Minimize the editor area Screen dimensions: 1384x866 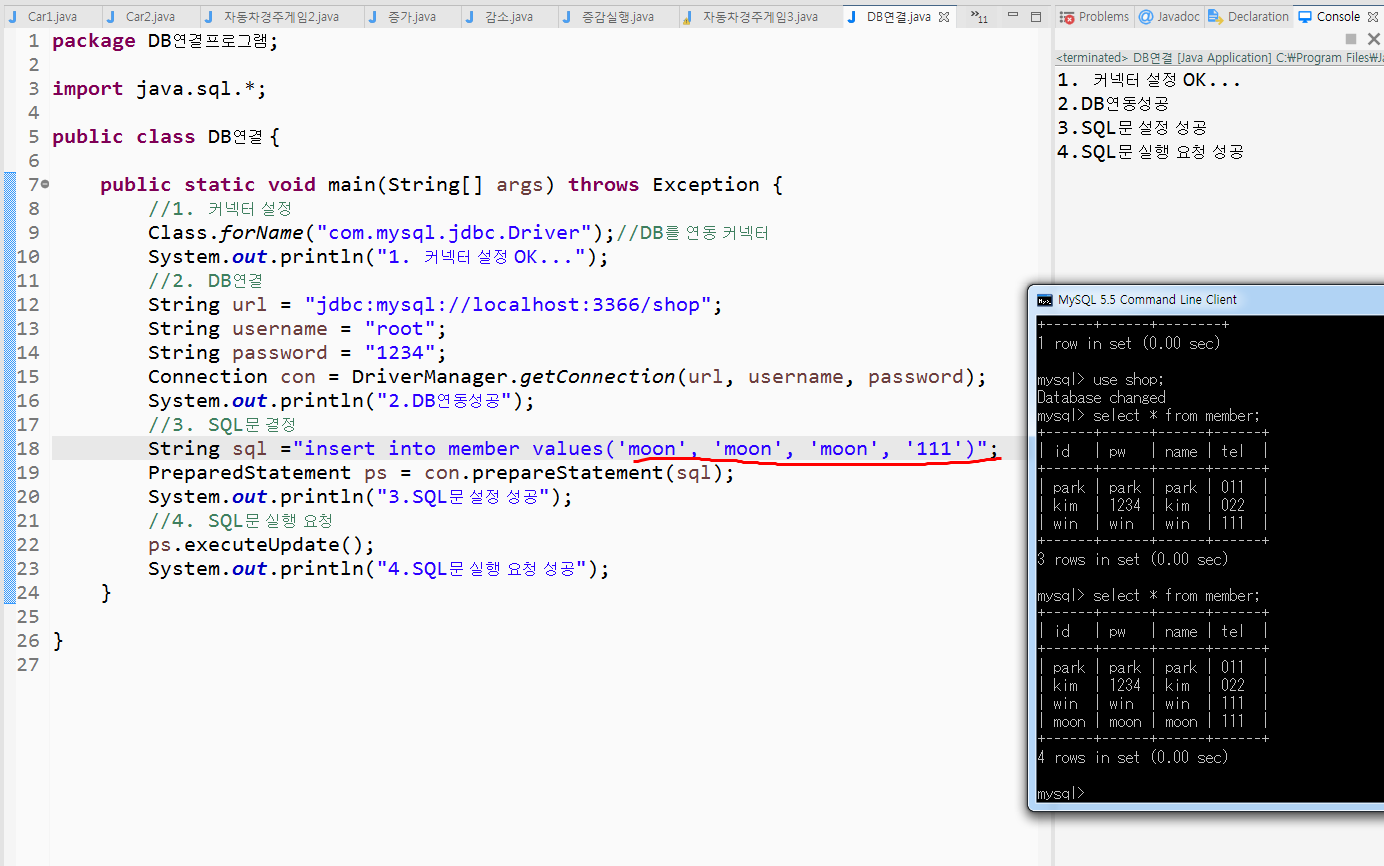pos(1012,17)
